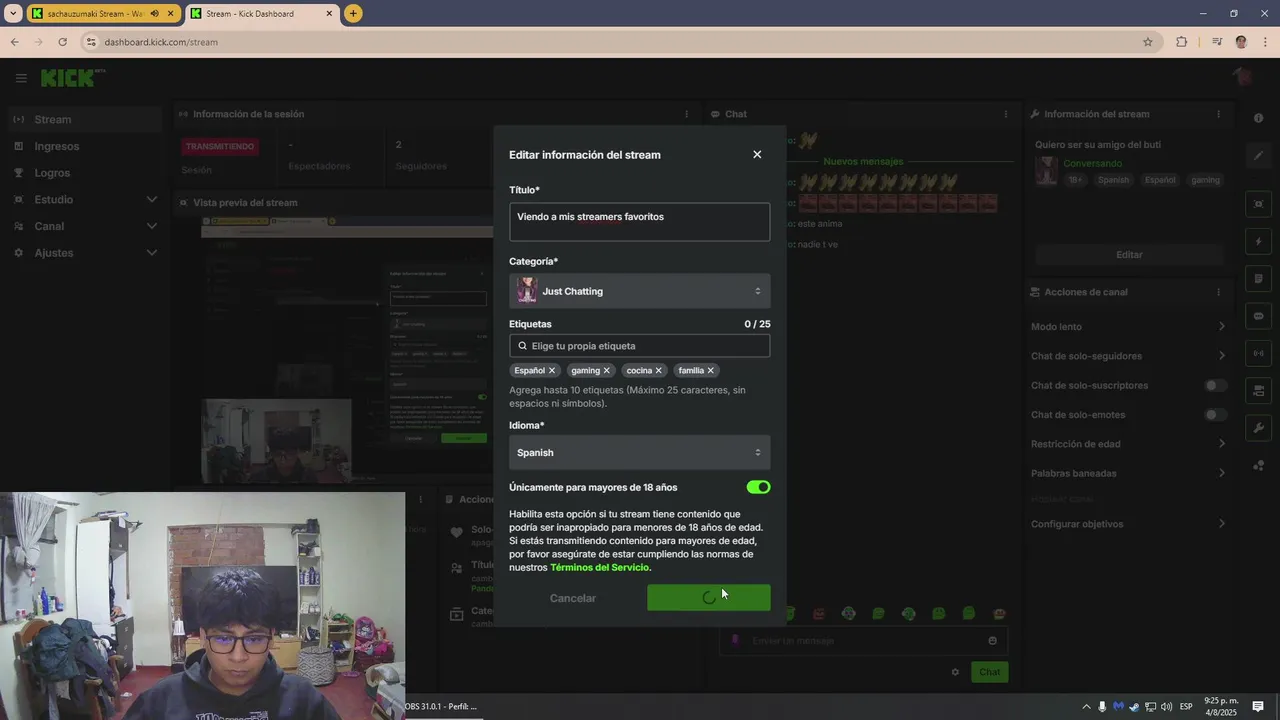Remove the cocina tag

(x=658, y=370)
